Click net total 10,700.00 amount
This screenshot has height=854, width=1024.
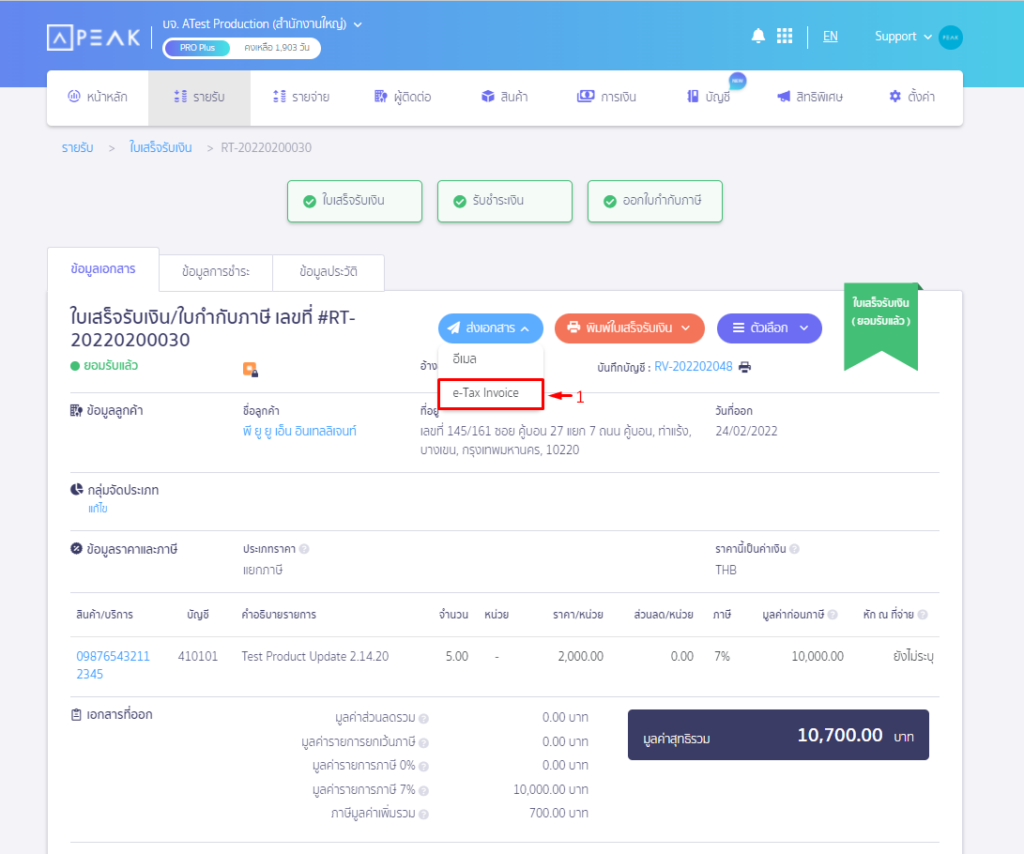(x=840, y=736)
